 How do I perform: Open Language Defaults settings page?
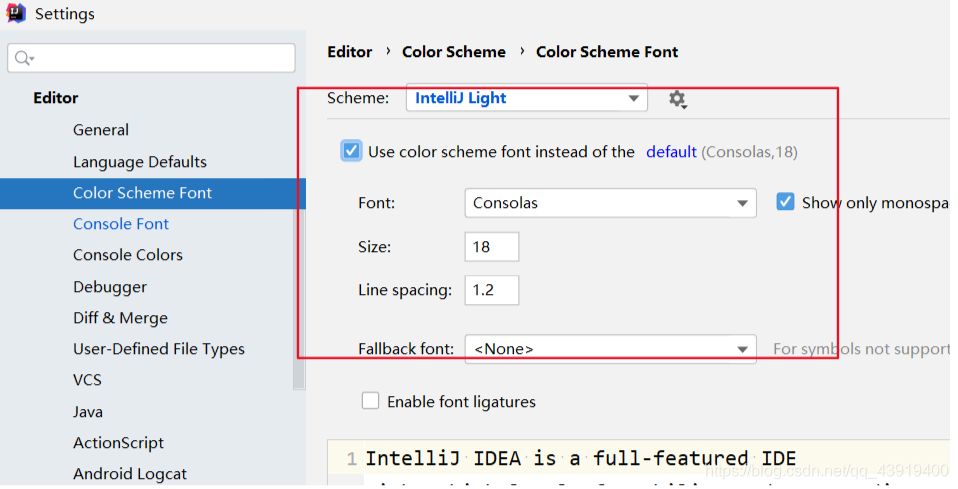[x=140, y=162]
